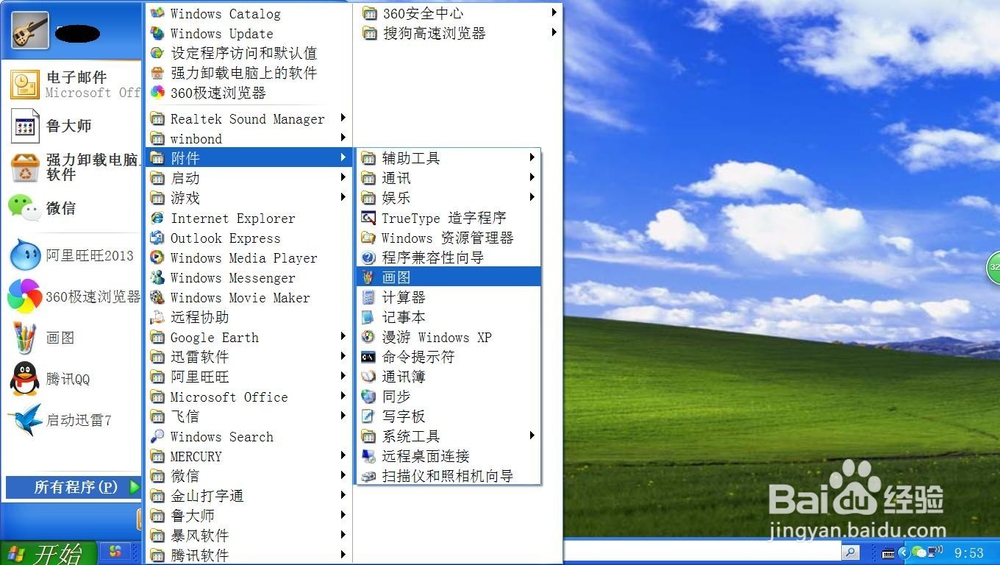
Task: Open 电子邮件 Microsoft Office entry
Action: (x=73, y=85)
